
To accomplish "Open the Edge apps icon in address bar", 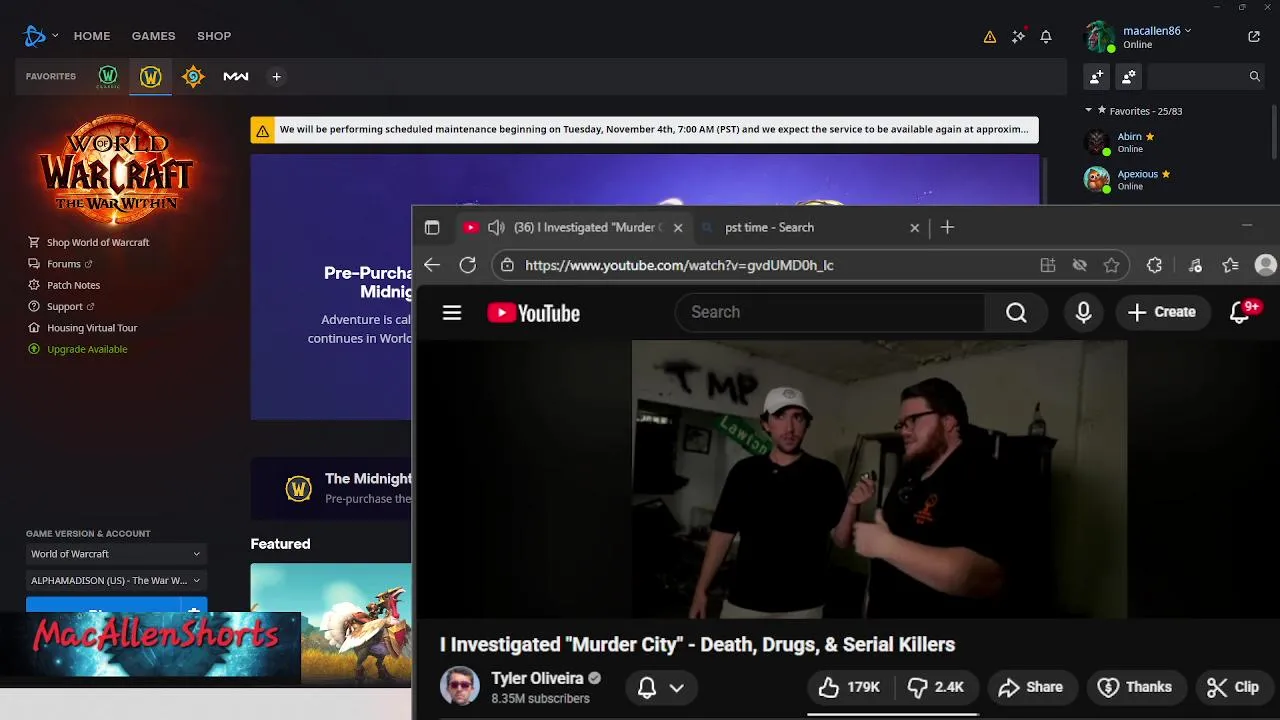I will point(1048,265).
